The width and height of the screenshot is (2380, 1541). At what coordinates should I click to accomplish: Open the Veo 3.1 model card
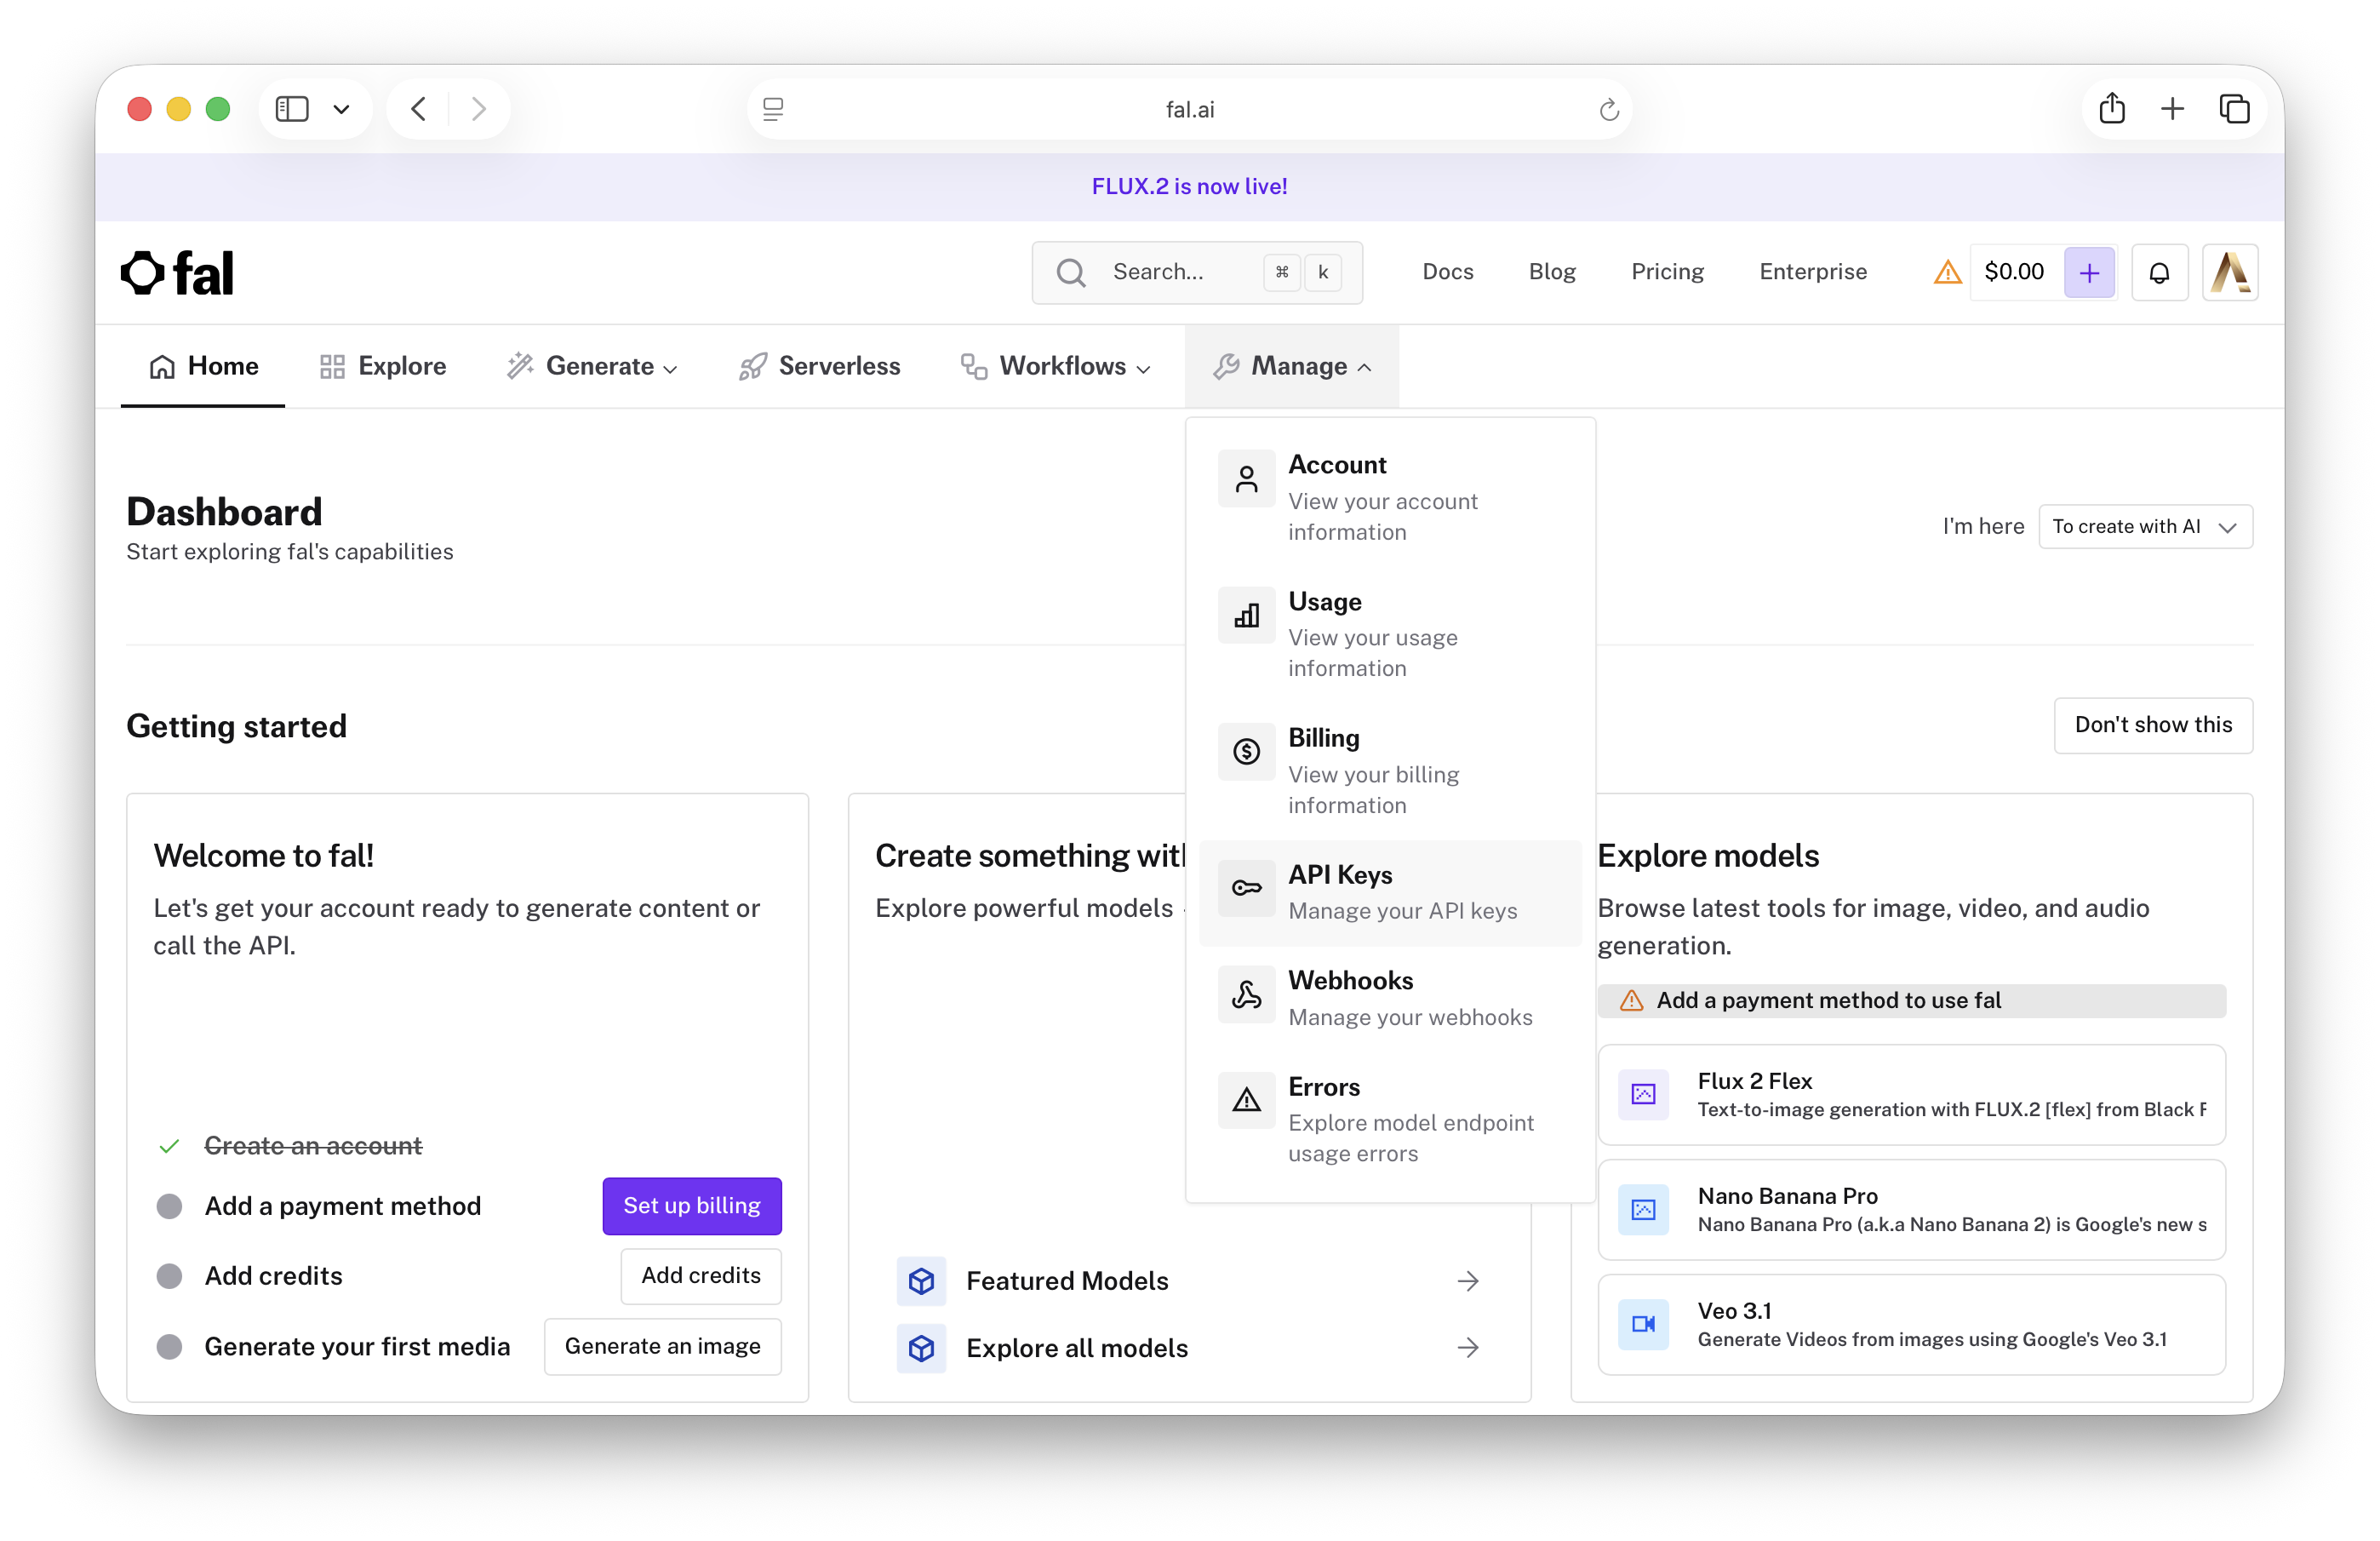click(x=1911, y=1324)
